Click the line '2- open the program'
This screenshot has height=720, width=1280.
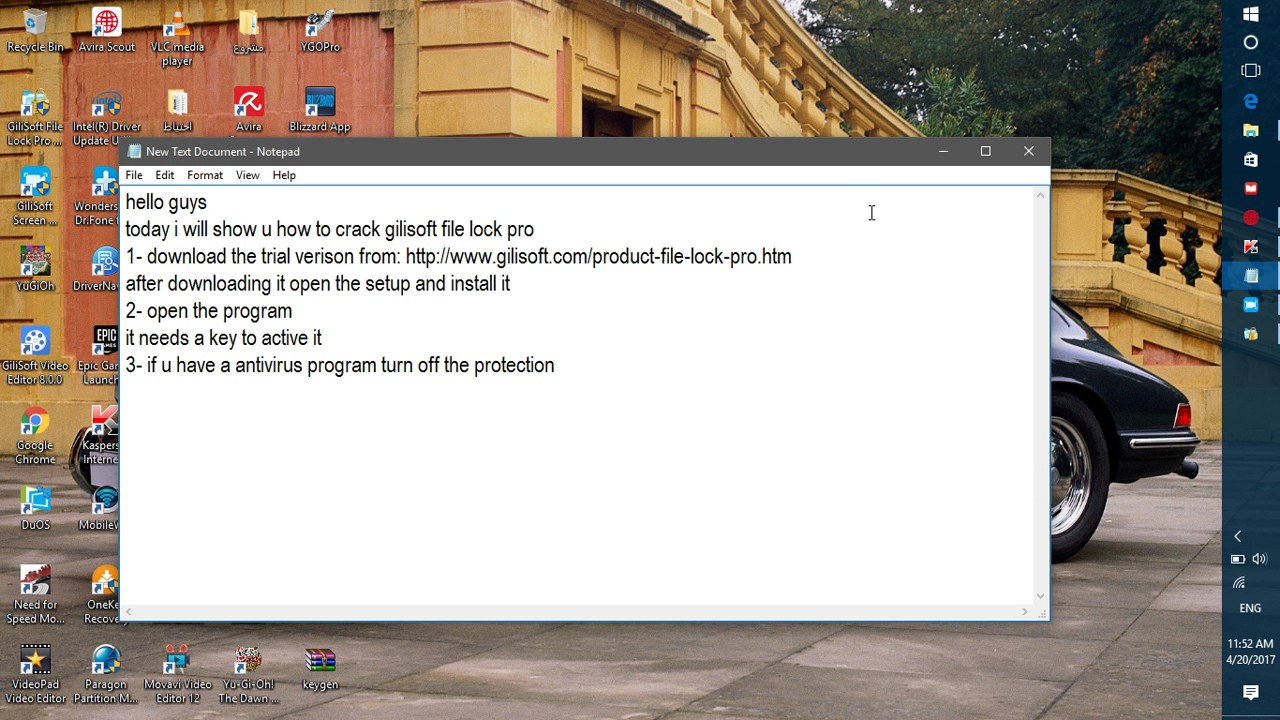209,311
